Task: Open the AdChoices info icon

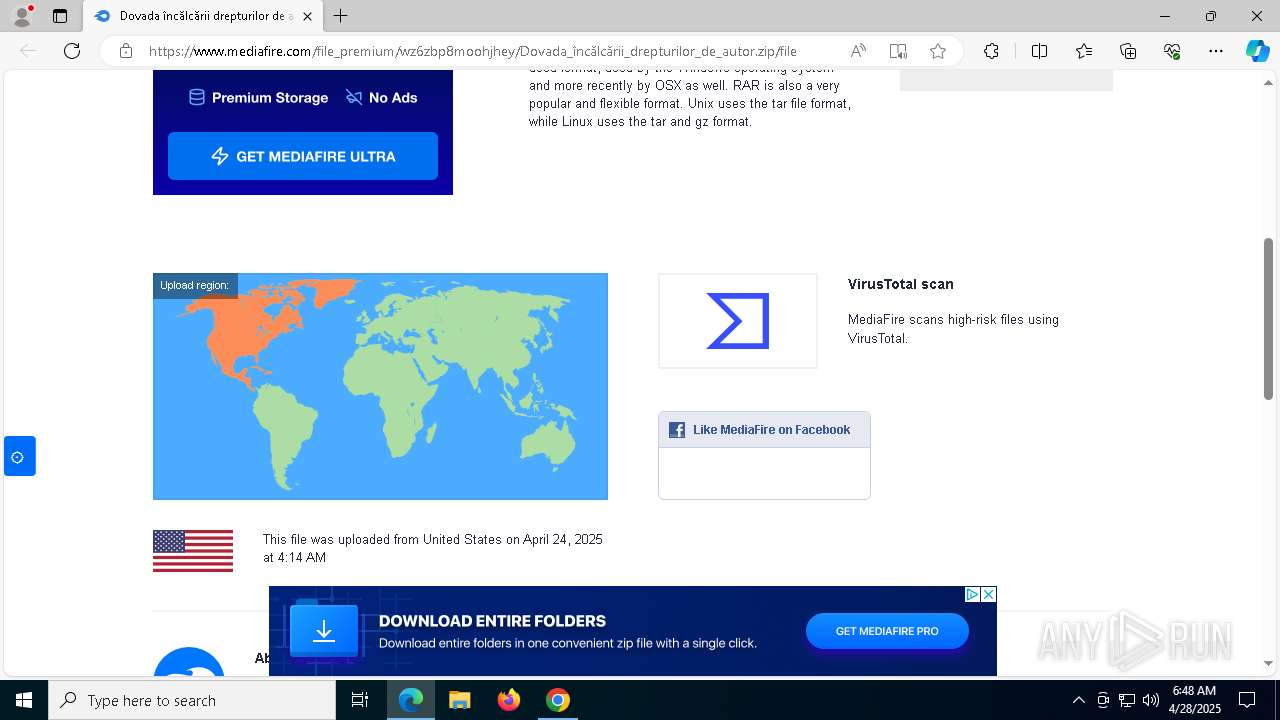Action: 972,594
